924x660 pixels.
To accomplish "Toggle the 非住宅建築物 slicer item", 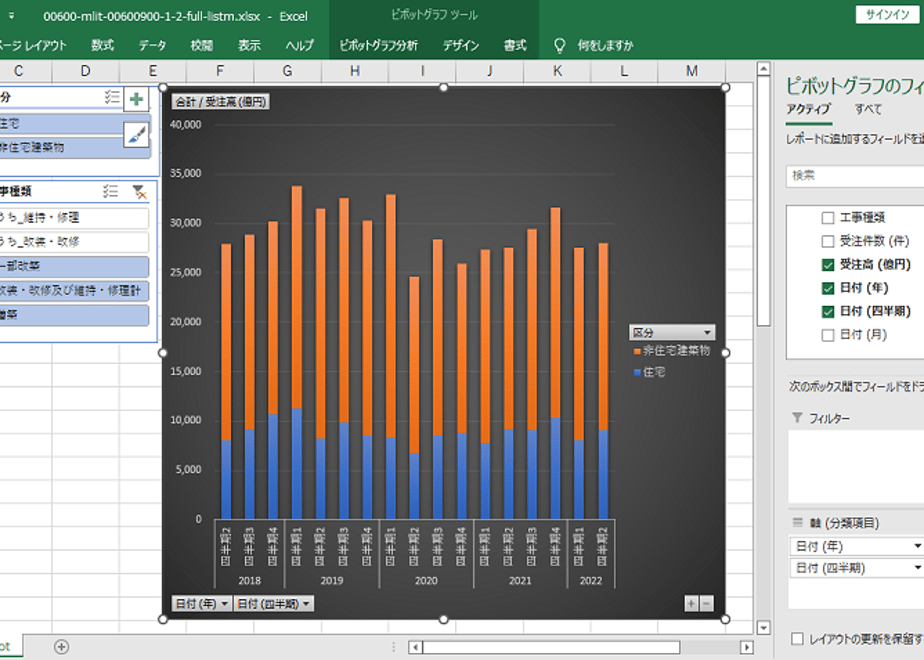I will pos(74,147).
